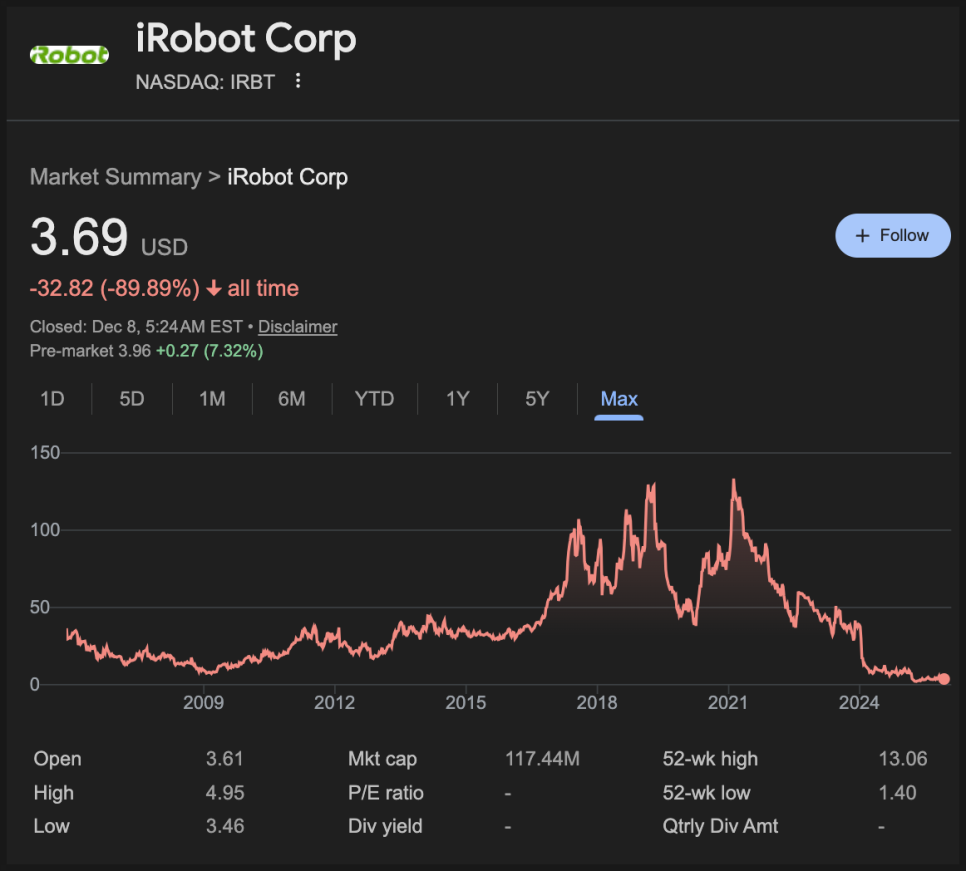
Task: Show the 1Y price chart
Action: coord(457,399)
